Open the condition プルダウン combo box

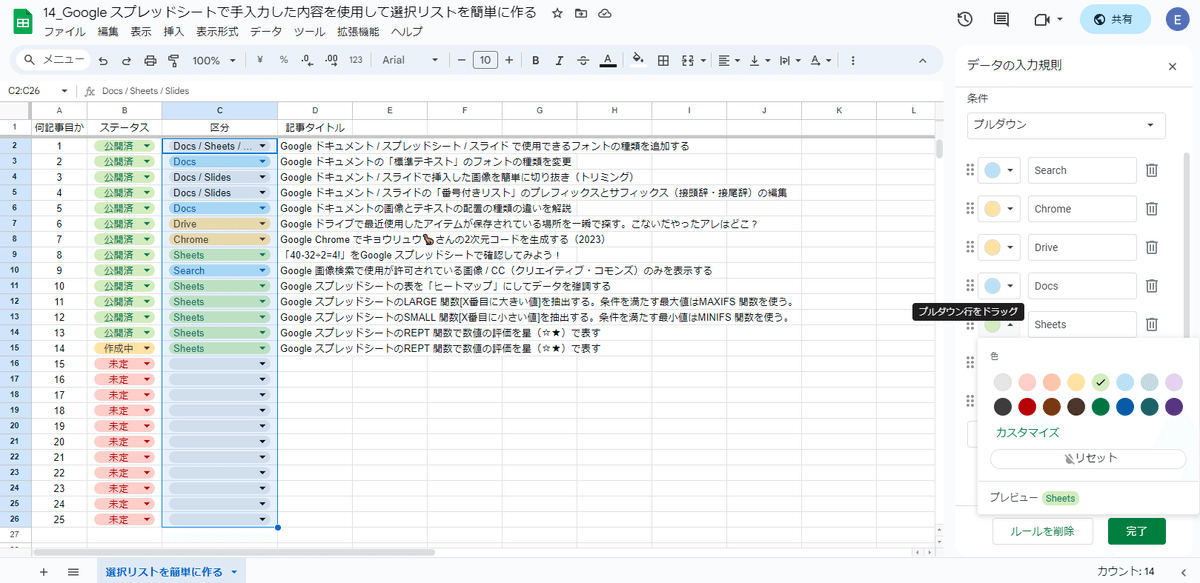tap(1066, 125)
